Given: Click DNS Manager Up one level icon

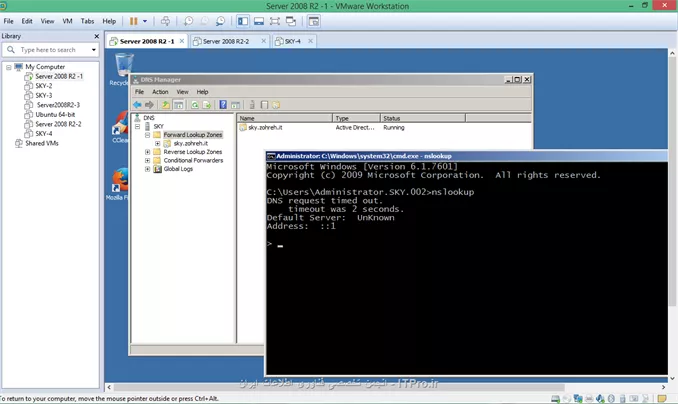Looking at the screenshot, I should [166, 105].
